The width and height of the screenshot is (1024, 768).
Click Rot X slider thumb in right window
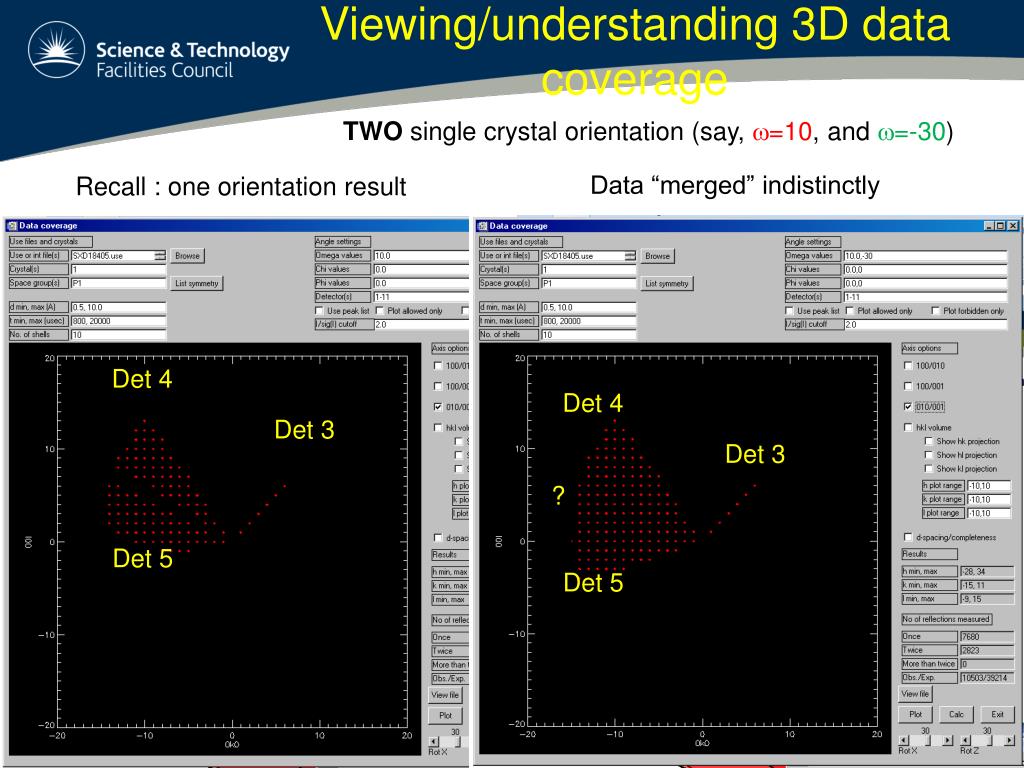tap(926, 741)
